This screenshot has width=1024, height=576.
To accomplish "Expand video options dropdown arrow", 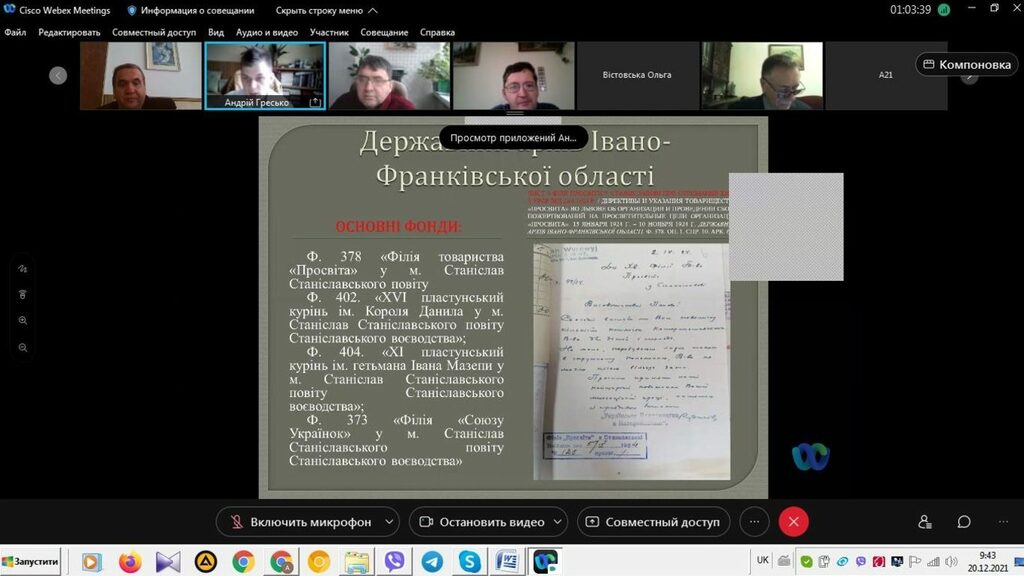I will tap(556, 522).
